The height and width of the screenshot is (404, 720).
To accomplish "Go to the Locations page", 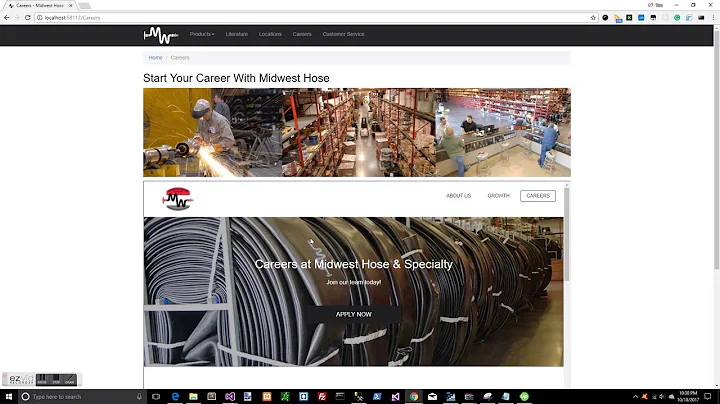I will (x=270, y=34).
